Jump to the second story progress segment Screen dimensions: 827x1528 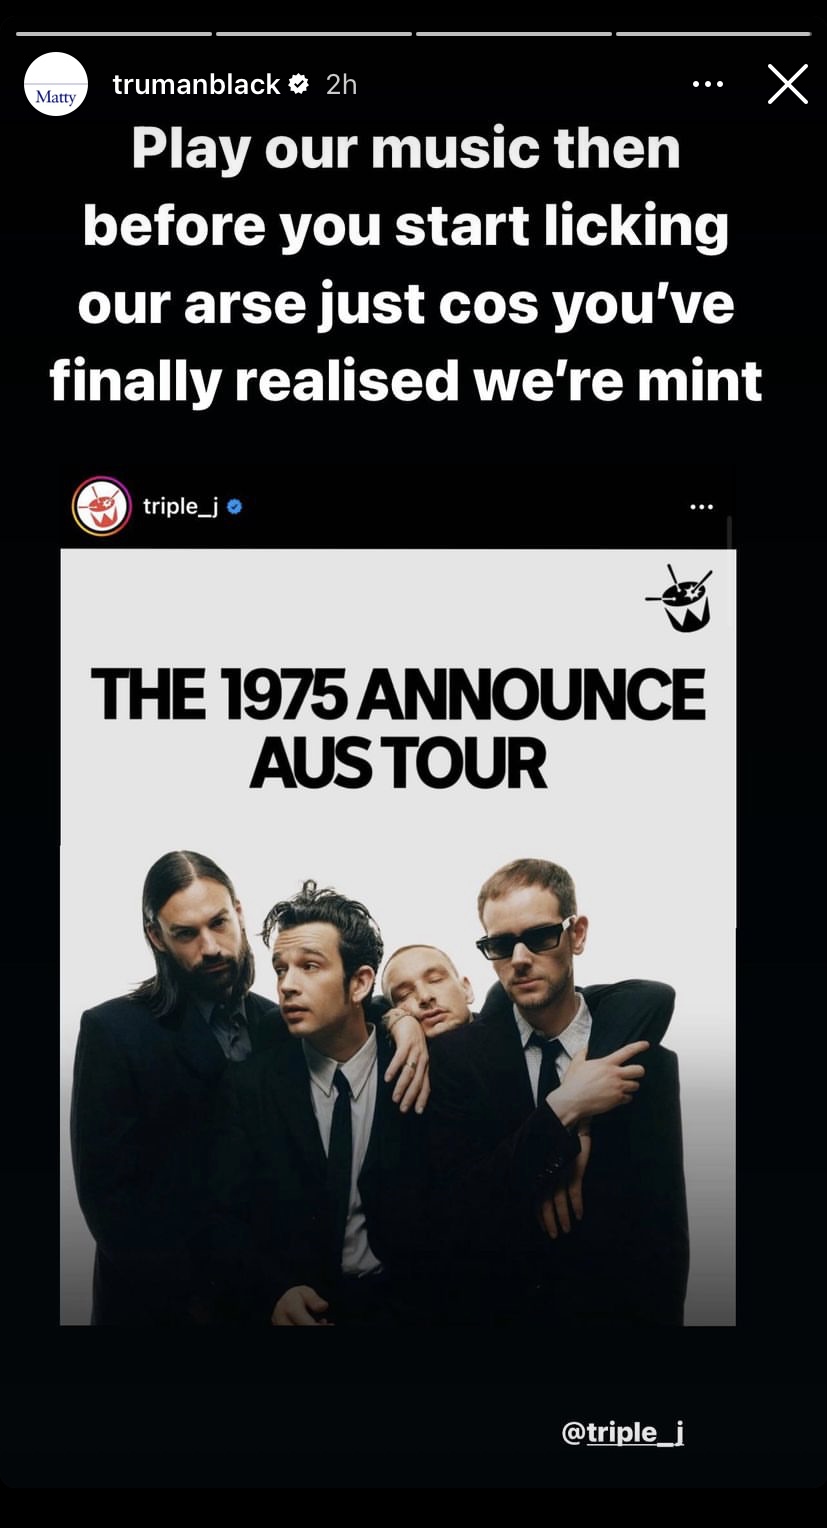point(313,33)
